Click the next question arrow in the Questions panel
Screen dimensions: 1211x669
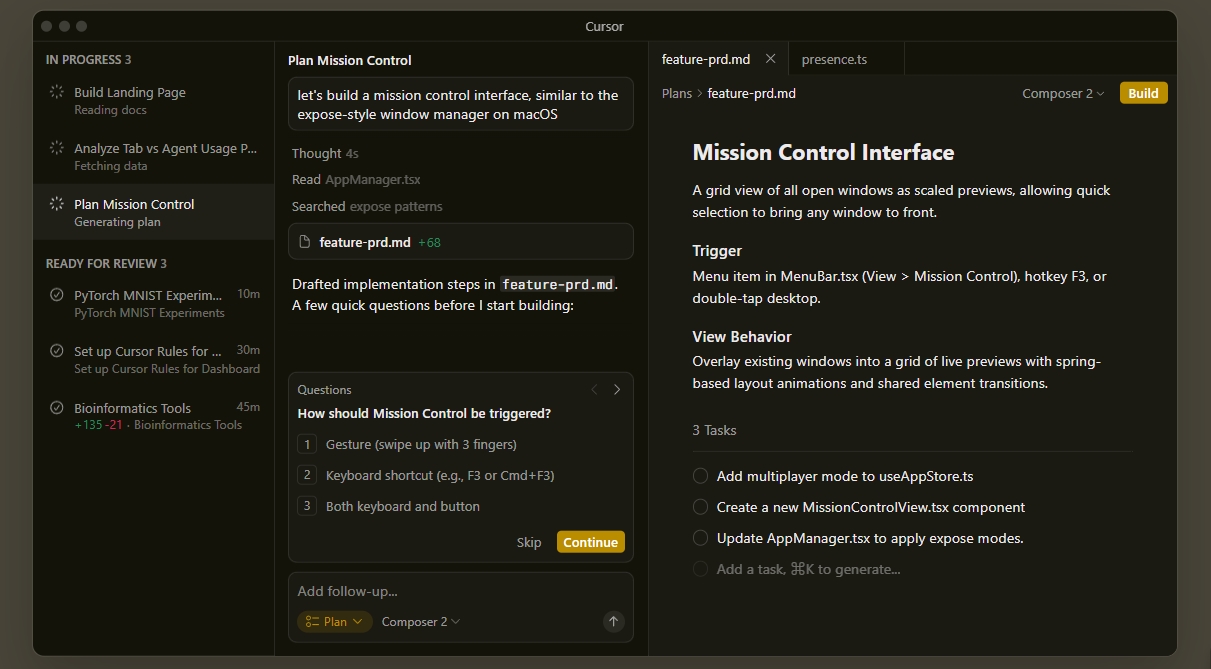coord(617,389)
